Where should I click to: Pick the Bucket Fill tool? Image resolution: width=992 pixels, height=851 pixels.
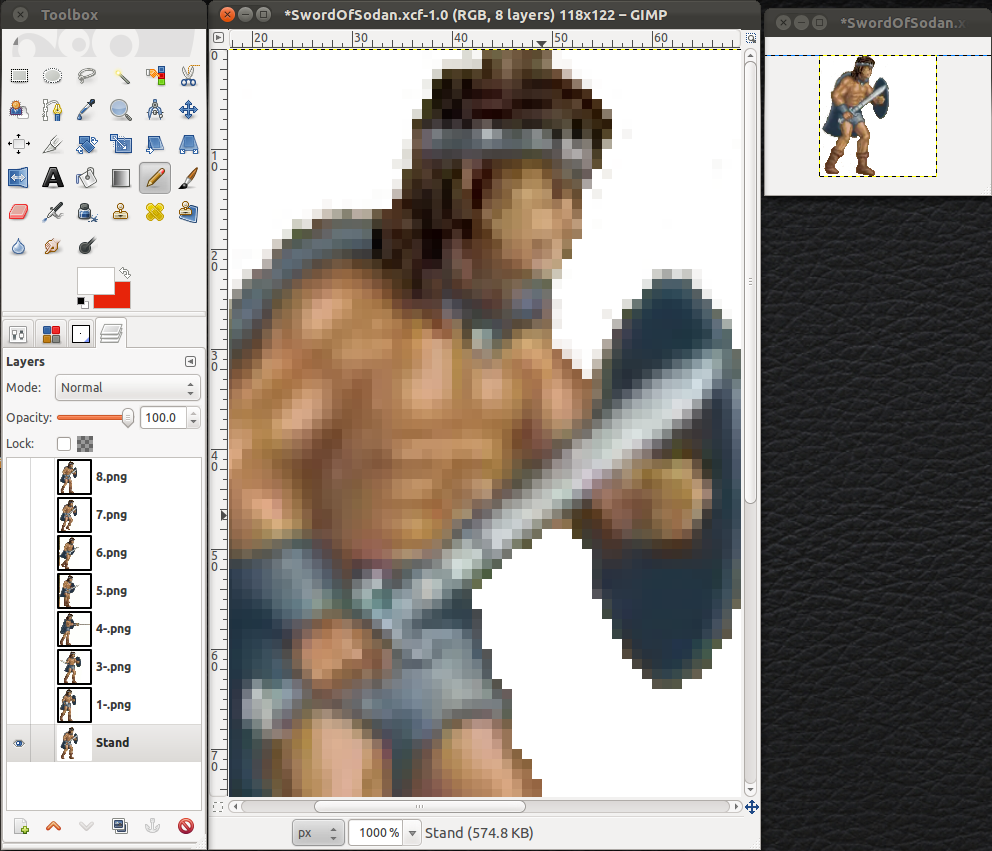pyautogui.click(x=86, y=178)
